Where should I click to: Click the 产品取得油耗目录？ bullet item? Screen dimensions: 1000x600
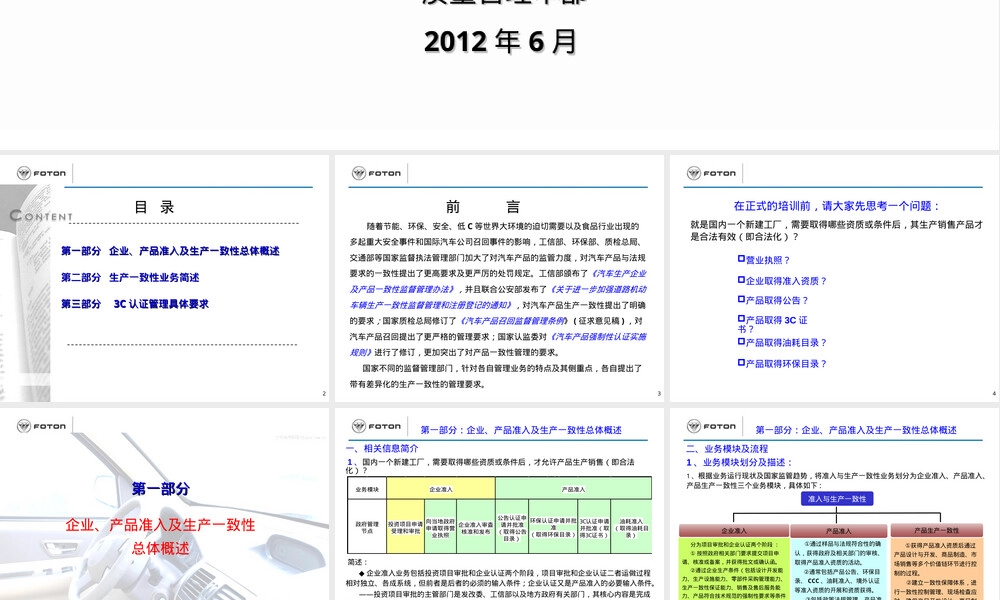pyautogui.click(x=783, y=342)
